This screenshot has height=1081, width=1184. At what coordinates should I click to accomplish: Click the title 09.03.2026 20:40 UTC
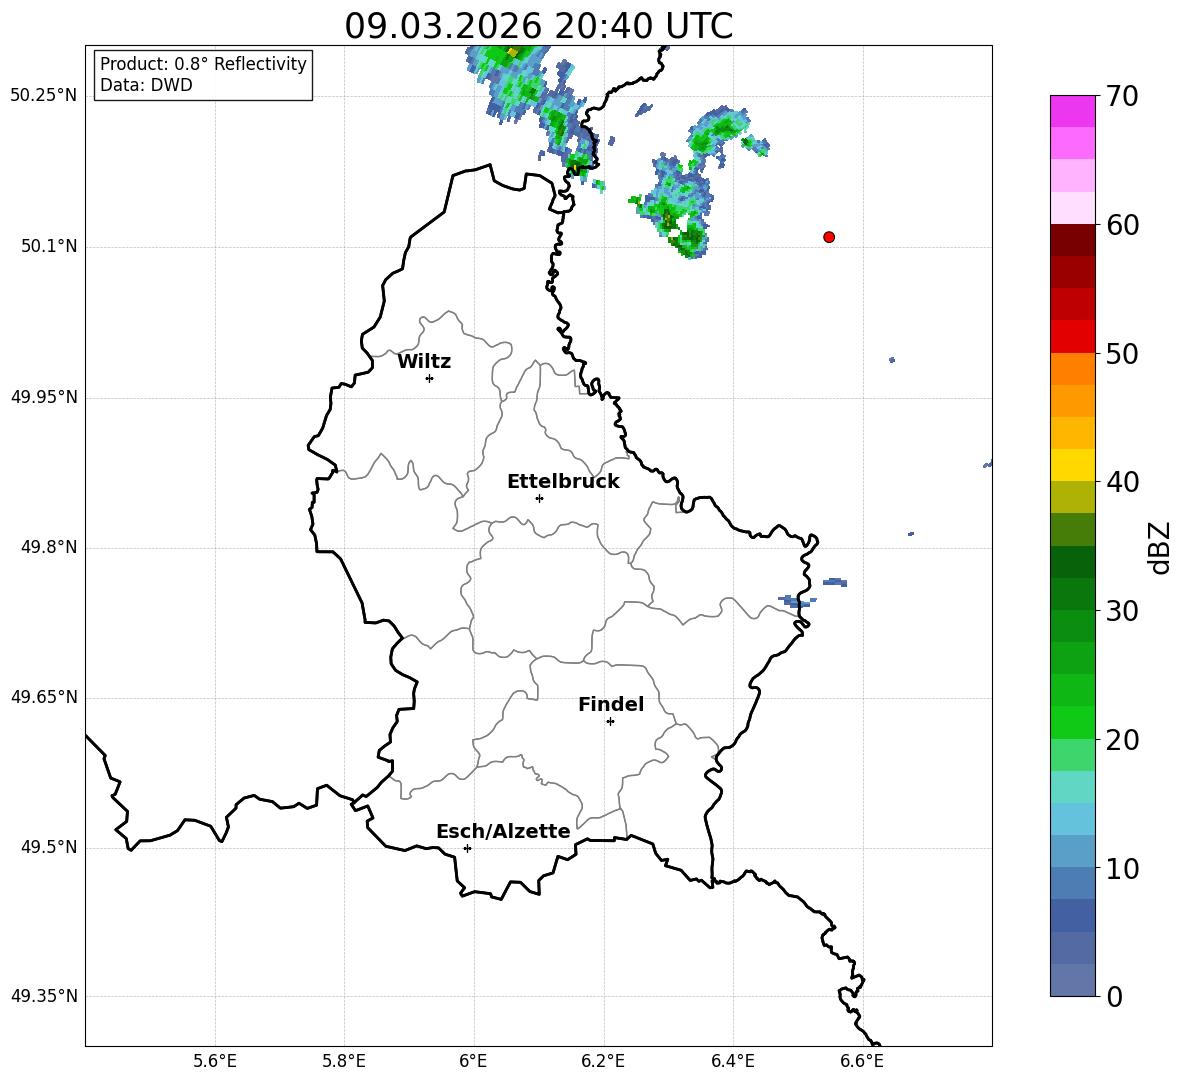[538, 26]
